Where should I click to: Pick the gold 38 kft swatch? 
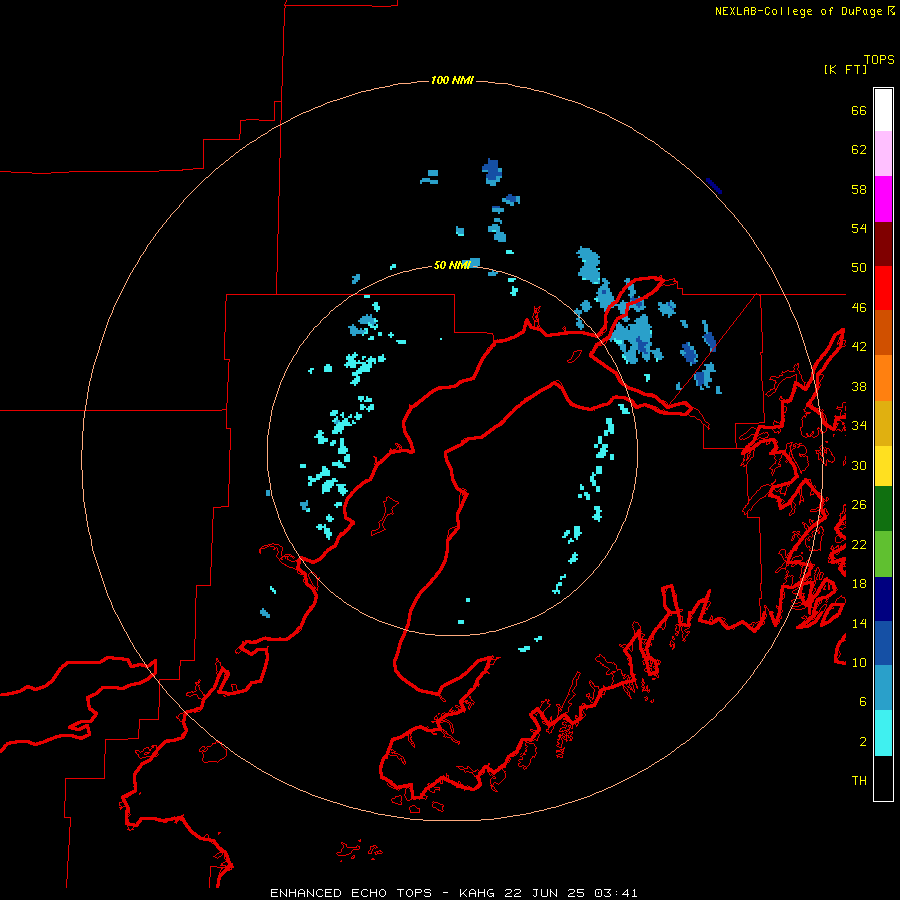(x=883, y=423)
